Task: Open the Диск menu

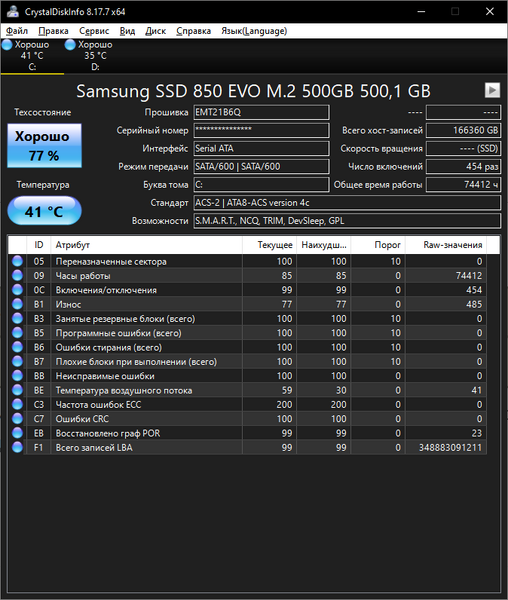Action: (x=155, y=31)
